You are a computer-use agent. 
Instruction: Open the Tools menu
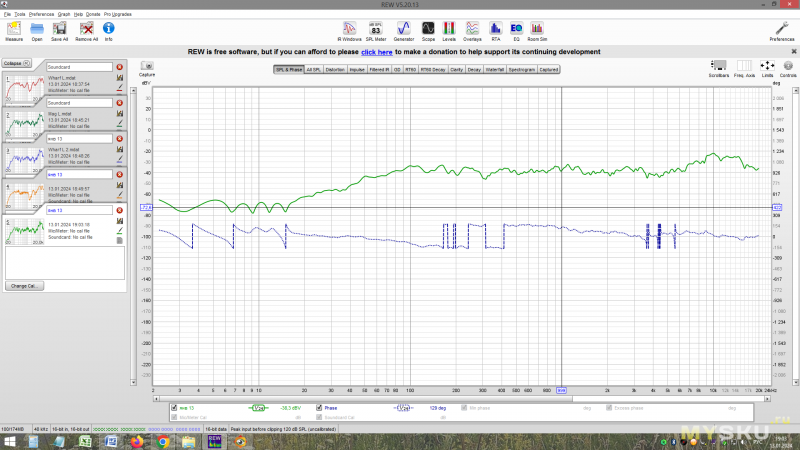[19, 14]
